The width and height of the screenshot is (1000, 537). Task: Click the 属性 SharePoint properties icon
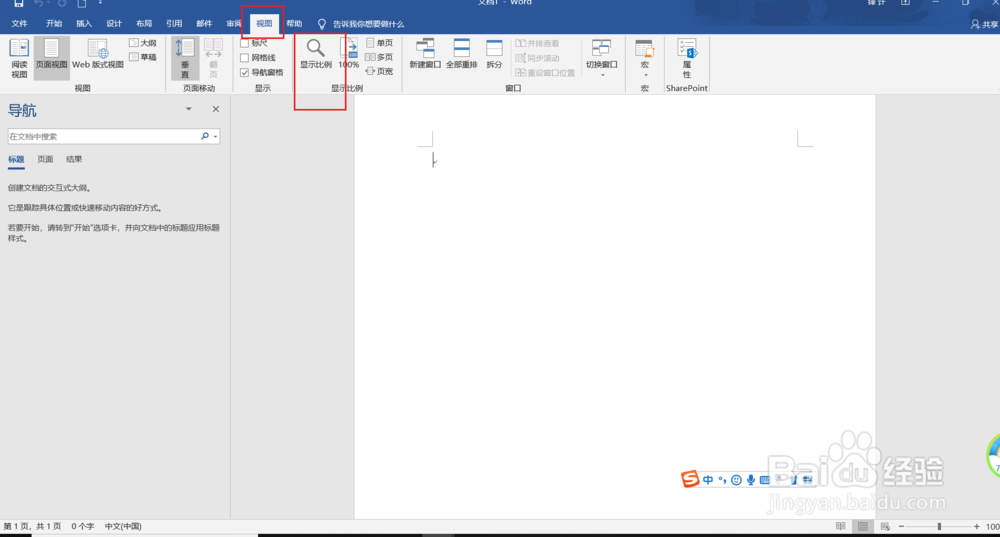[687, 57]
